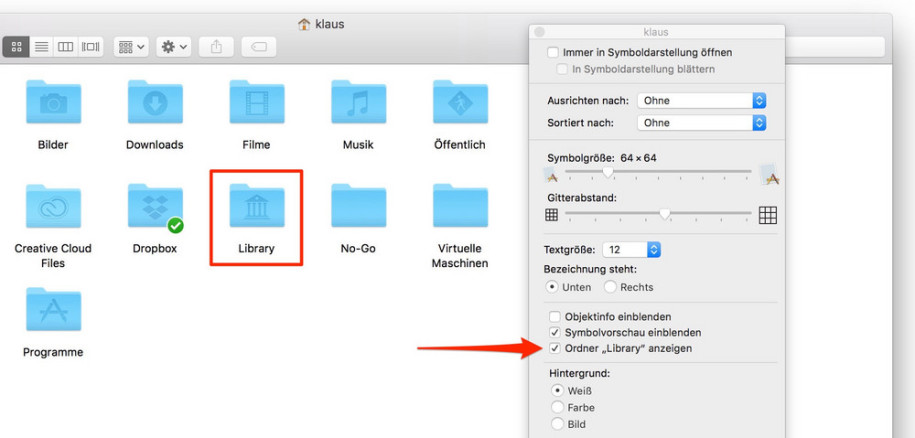Select Bild background radio
The width and height of the screenshot is (915, 438).
557,424
